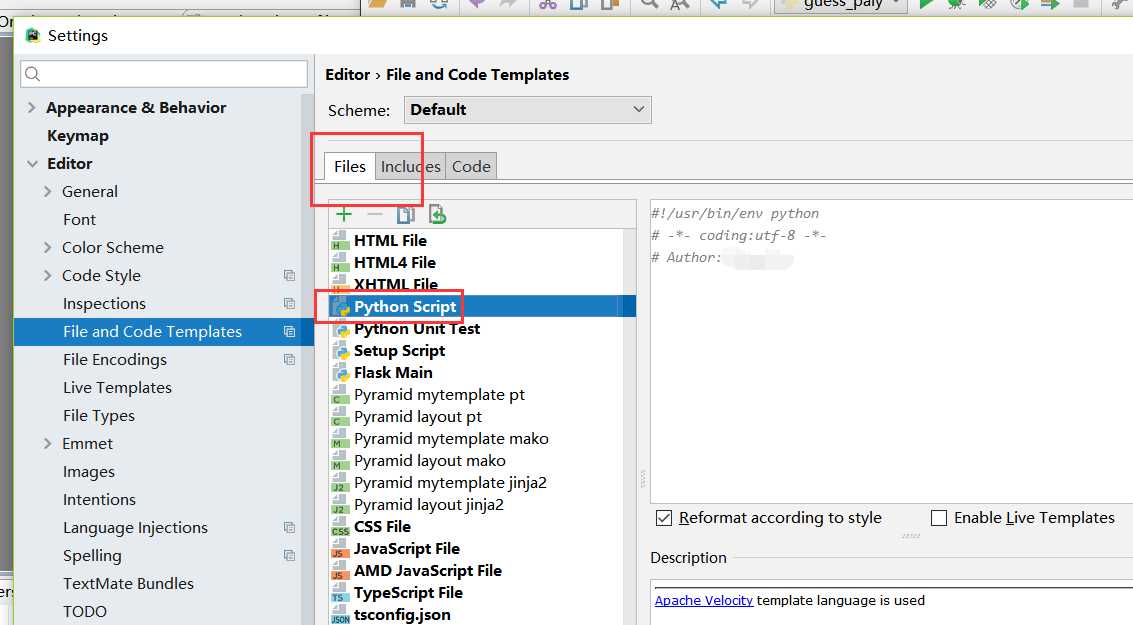
Task: Click the HTML File template icon
Action: pos(340,241)
